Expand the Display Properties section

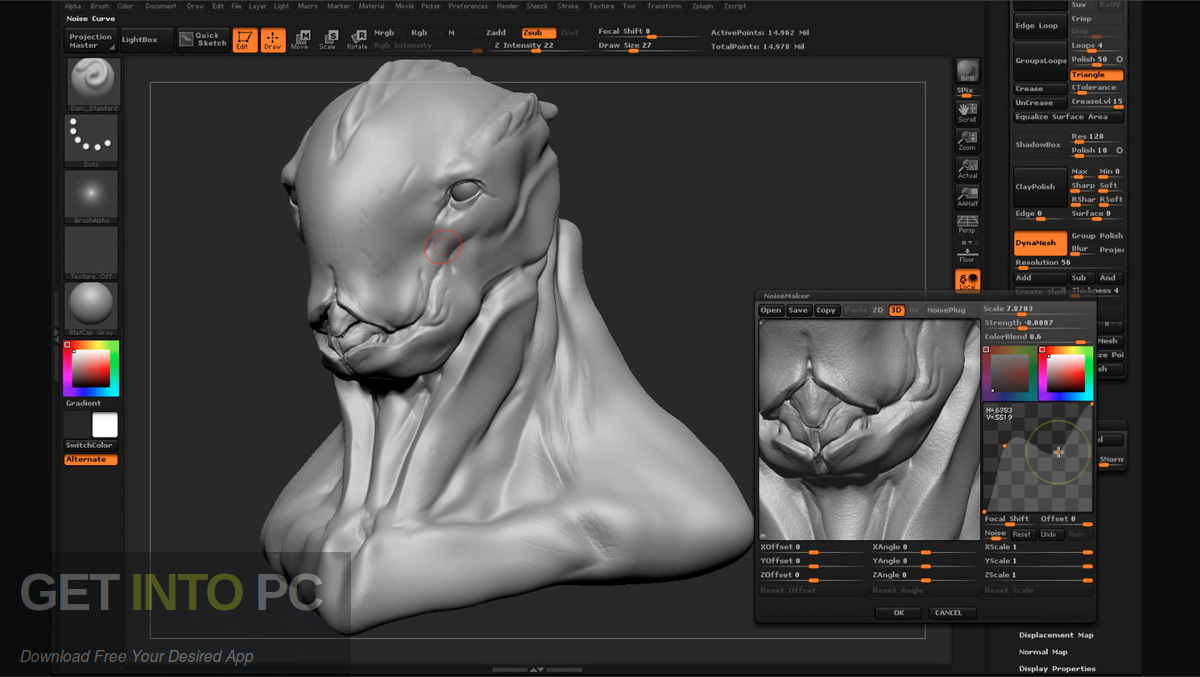tap(1057, 669)
